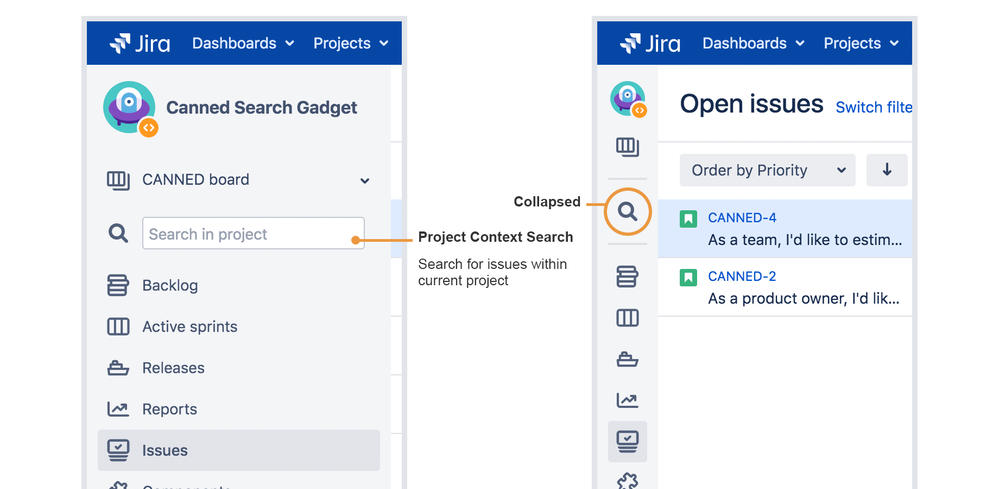Click the Reports chart icon in the collapsed sidebar

[628, 400]
